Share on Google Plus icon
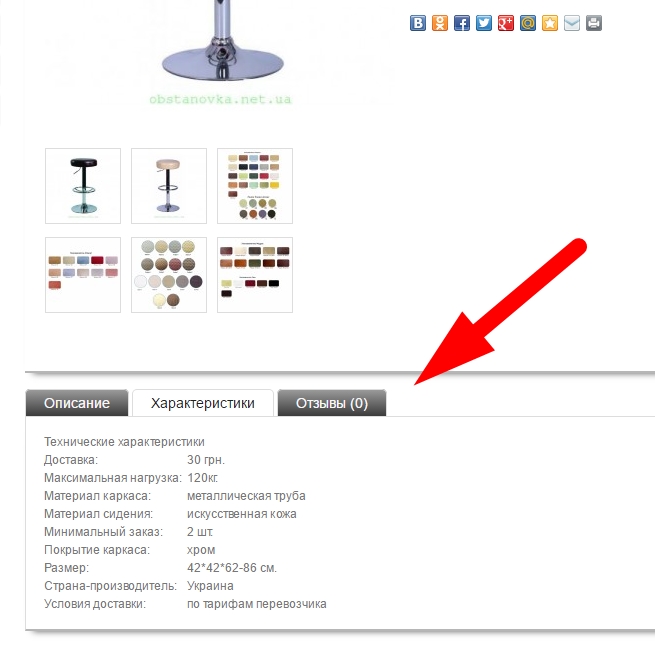This screenshot has width=655, height=645. [x=506, y=23]
